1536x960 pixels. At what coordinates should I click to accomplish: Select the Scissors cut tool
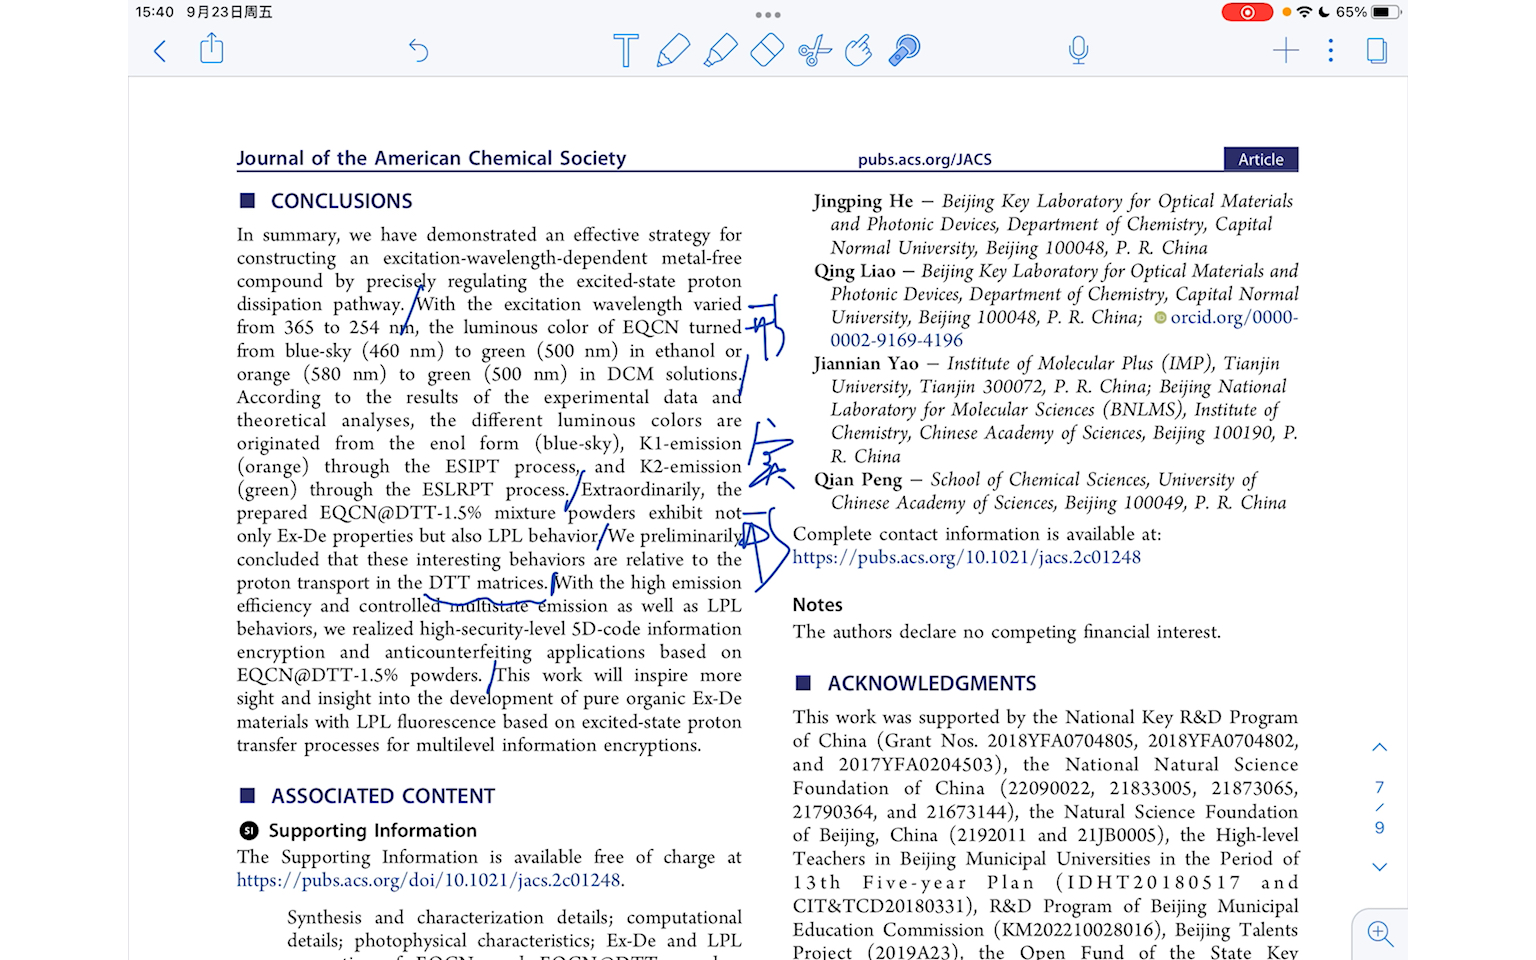click(x=814, y=50)
